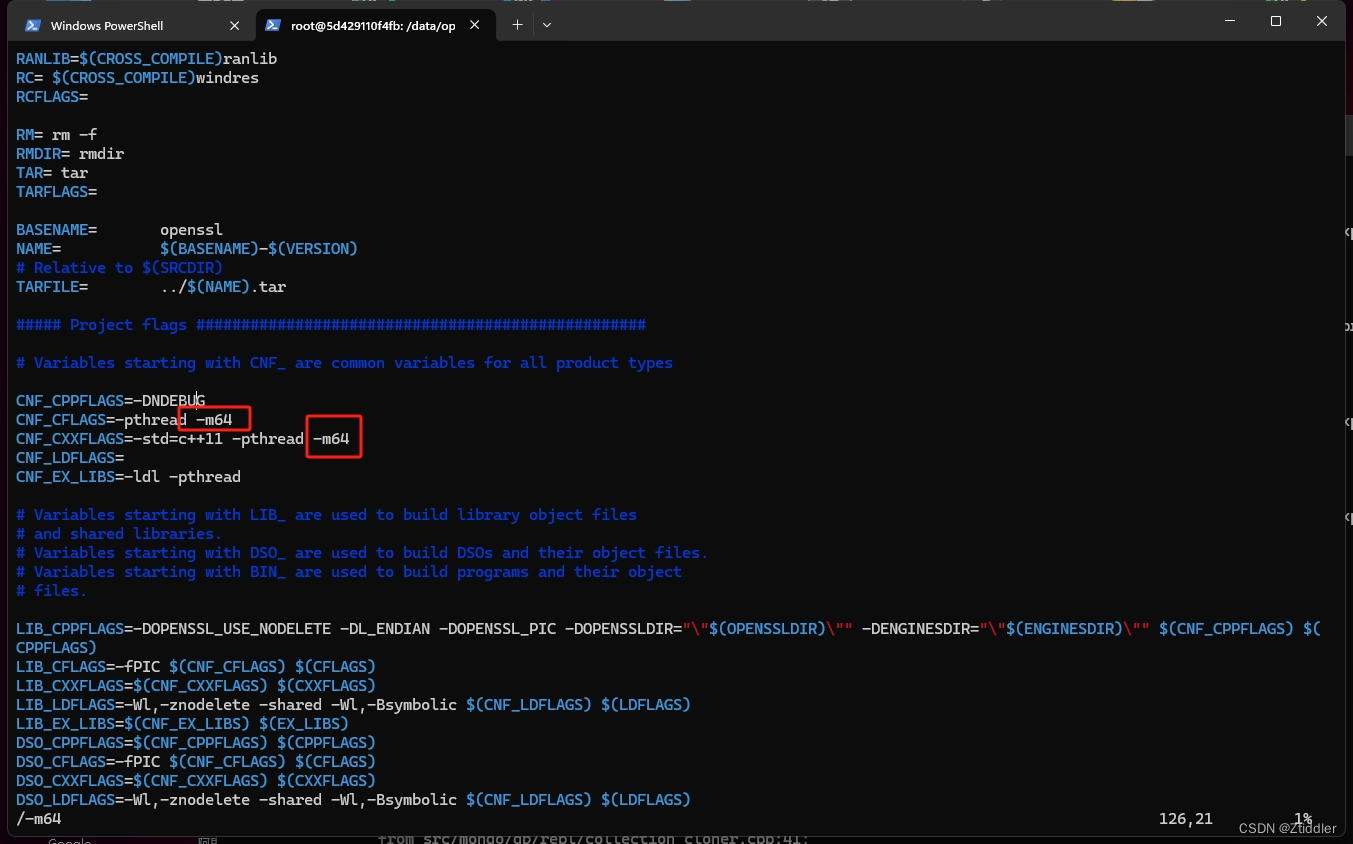This screenshot has width=1353, height=844.
Task: Click the BASENAME= openssl line
Action: pyautogui.click(x=119, y=230)
